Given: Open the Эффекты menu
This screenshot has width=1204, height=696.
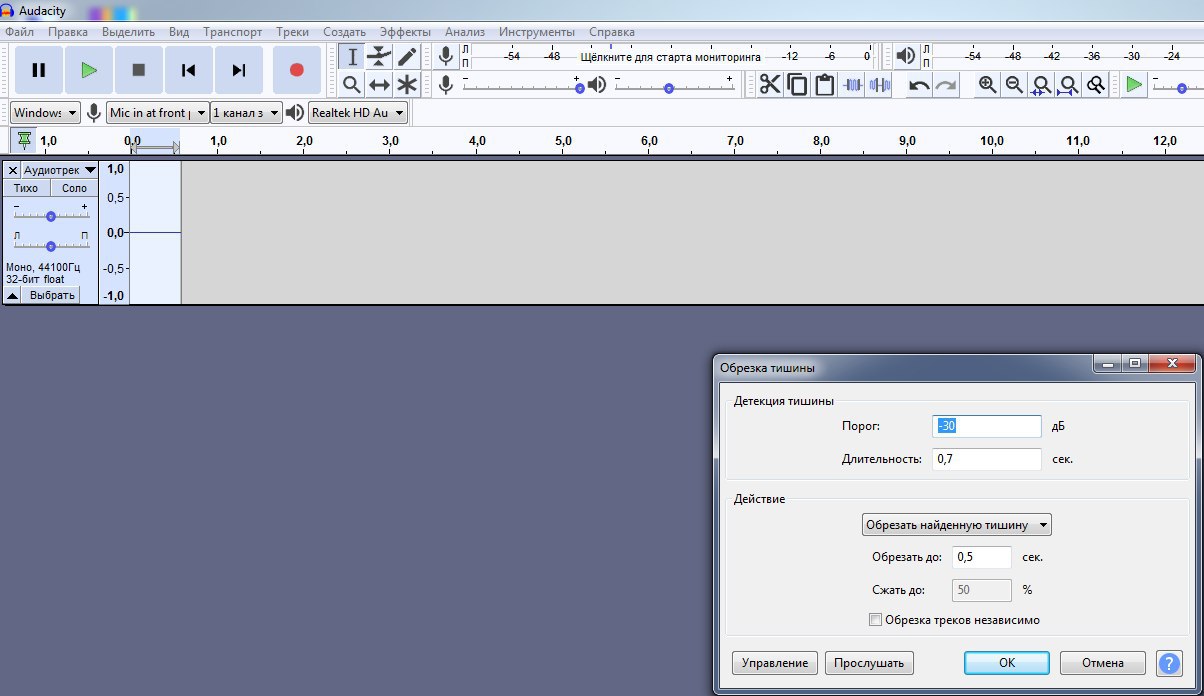Looking at the screenshot, I should [x=405, y=32].
